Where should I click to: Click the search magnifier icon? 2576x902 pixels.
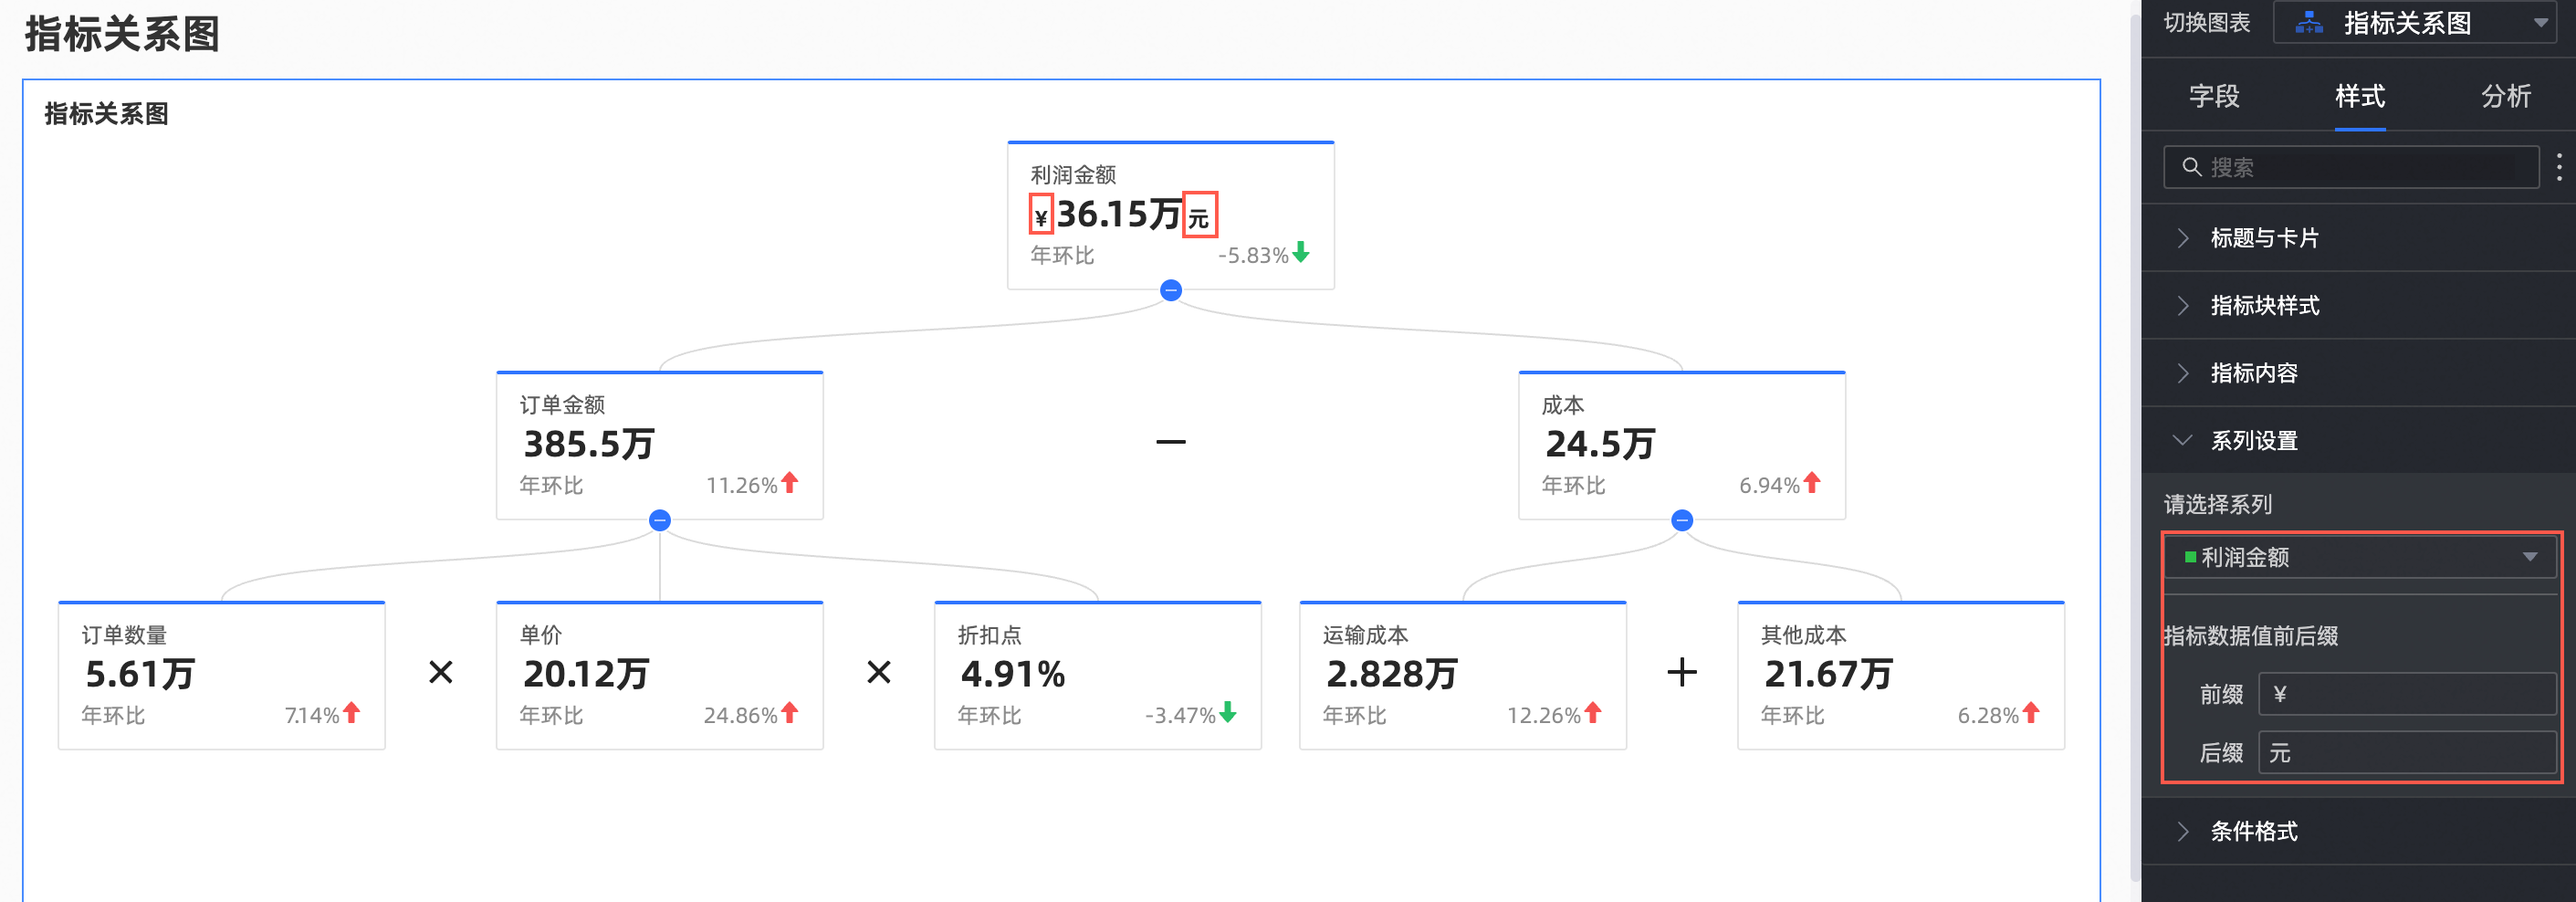point(2191,167)
